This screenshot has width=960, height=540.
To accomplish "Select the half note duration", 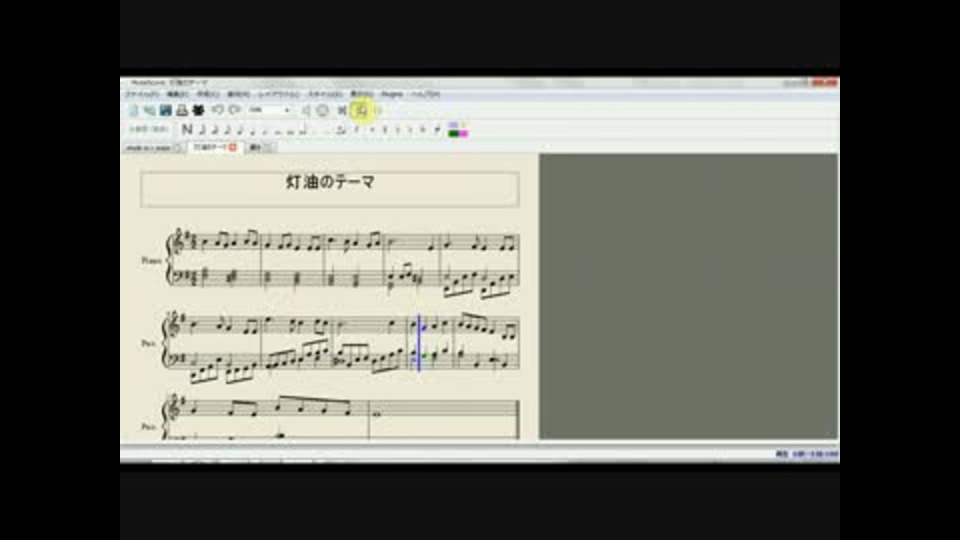I will tap(265, 130).
